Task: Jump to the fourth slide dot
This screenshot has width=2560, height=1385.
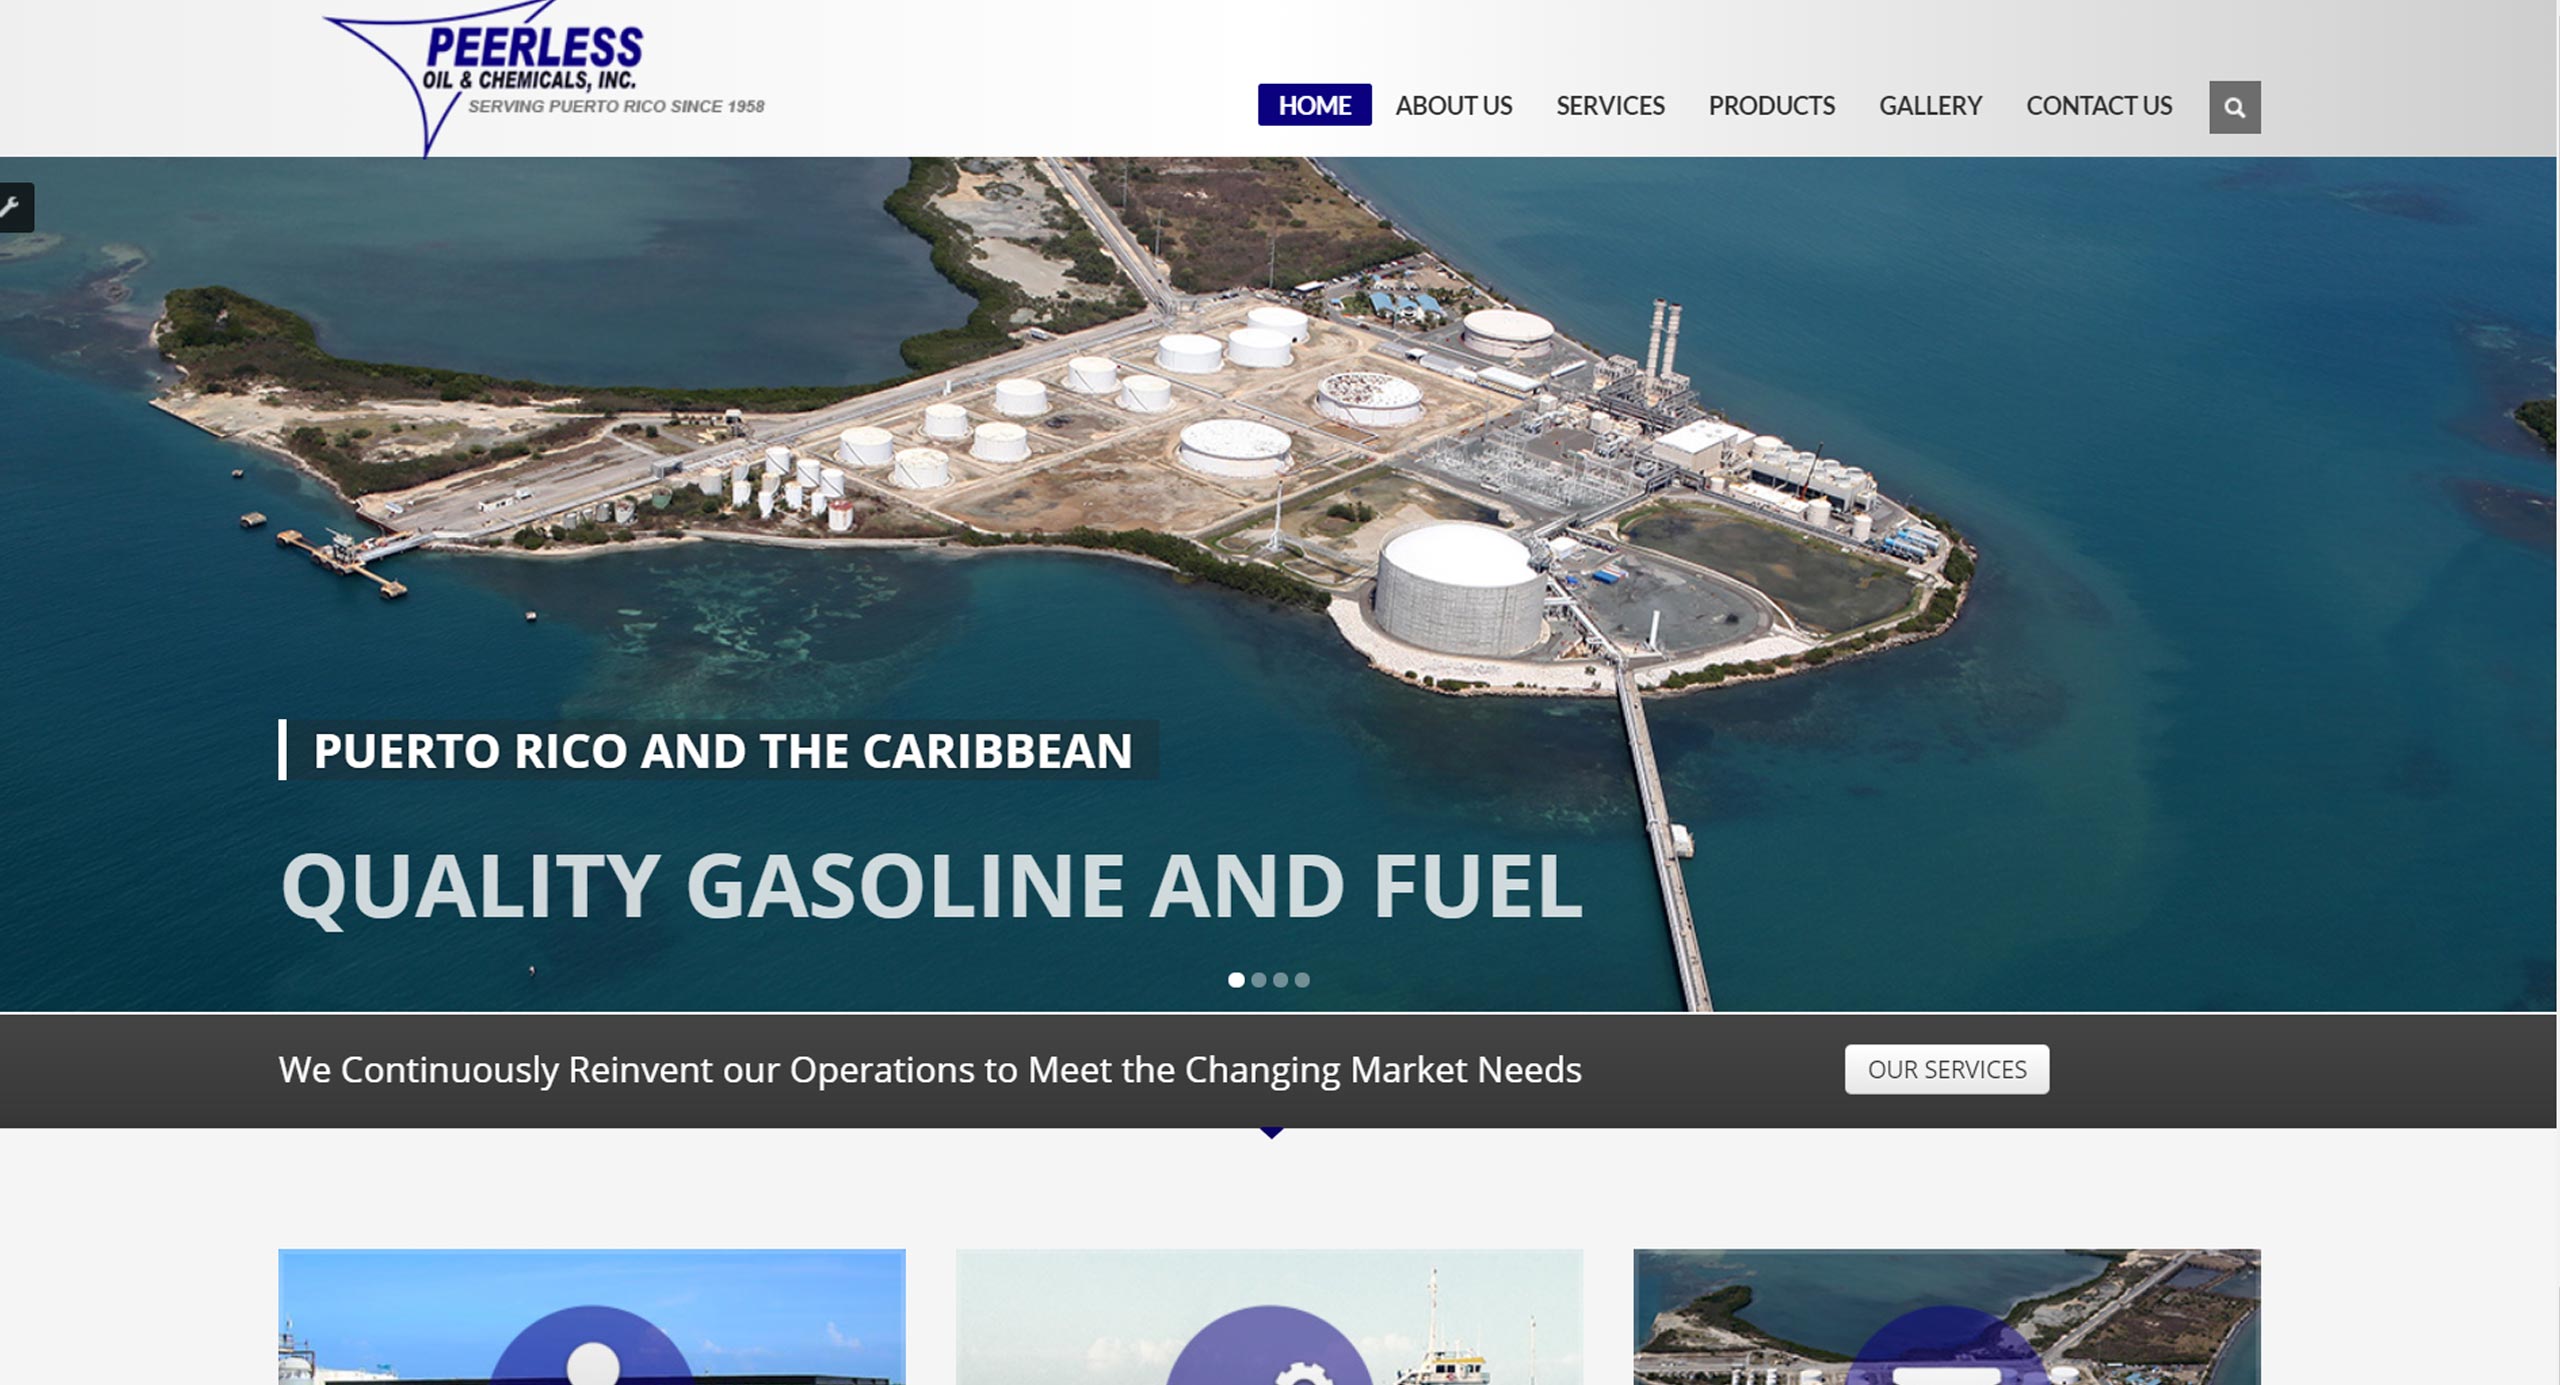Action: pos(1302,980)
